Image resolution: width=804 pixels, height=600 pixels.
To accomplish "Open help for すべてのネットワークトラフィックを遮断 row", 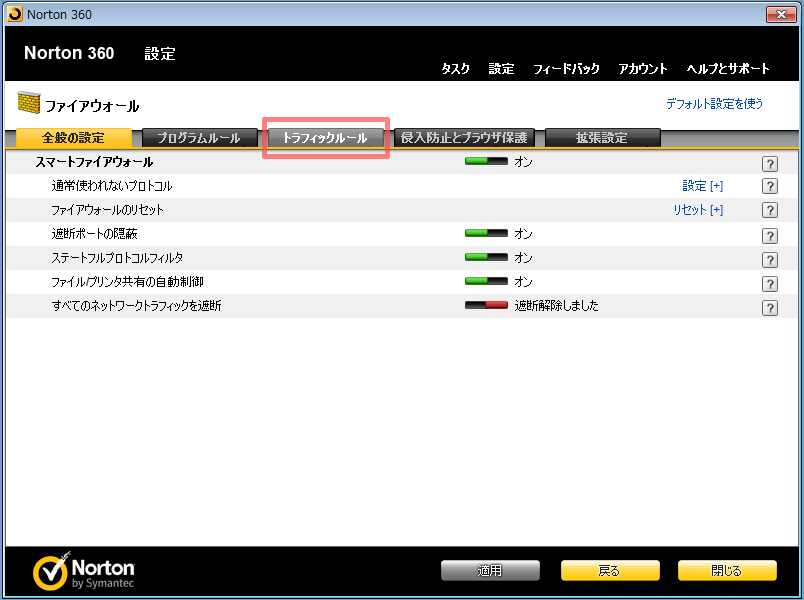I will coord(770,308).
